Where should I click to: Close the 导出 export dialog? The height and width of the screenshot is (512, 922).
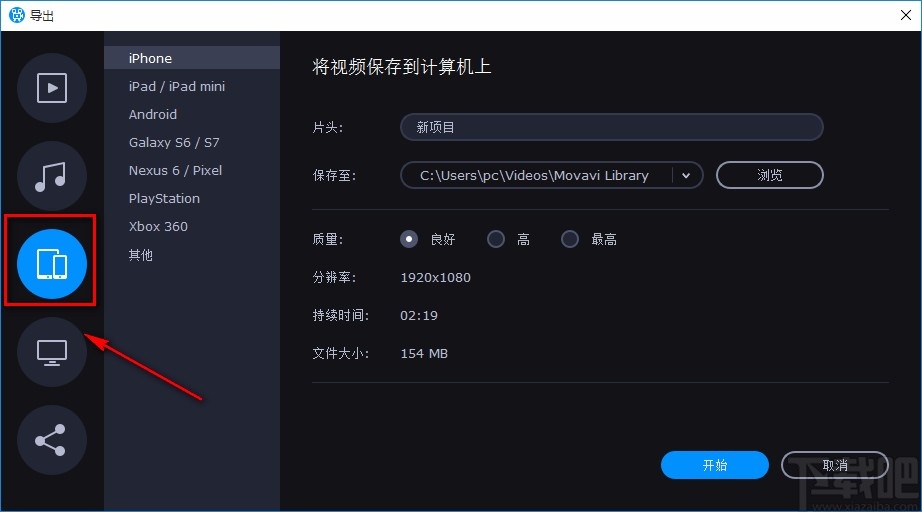pos(906,15)
